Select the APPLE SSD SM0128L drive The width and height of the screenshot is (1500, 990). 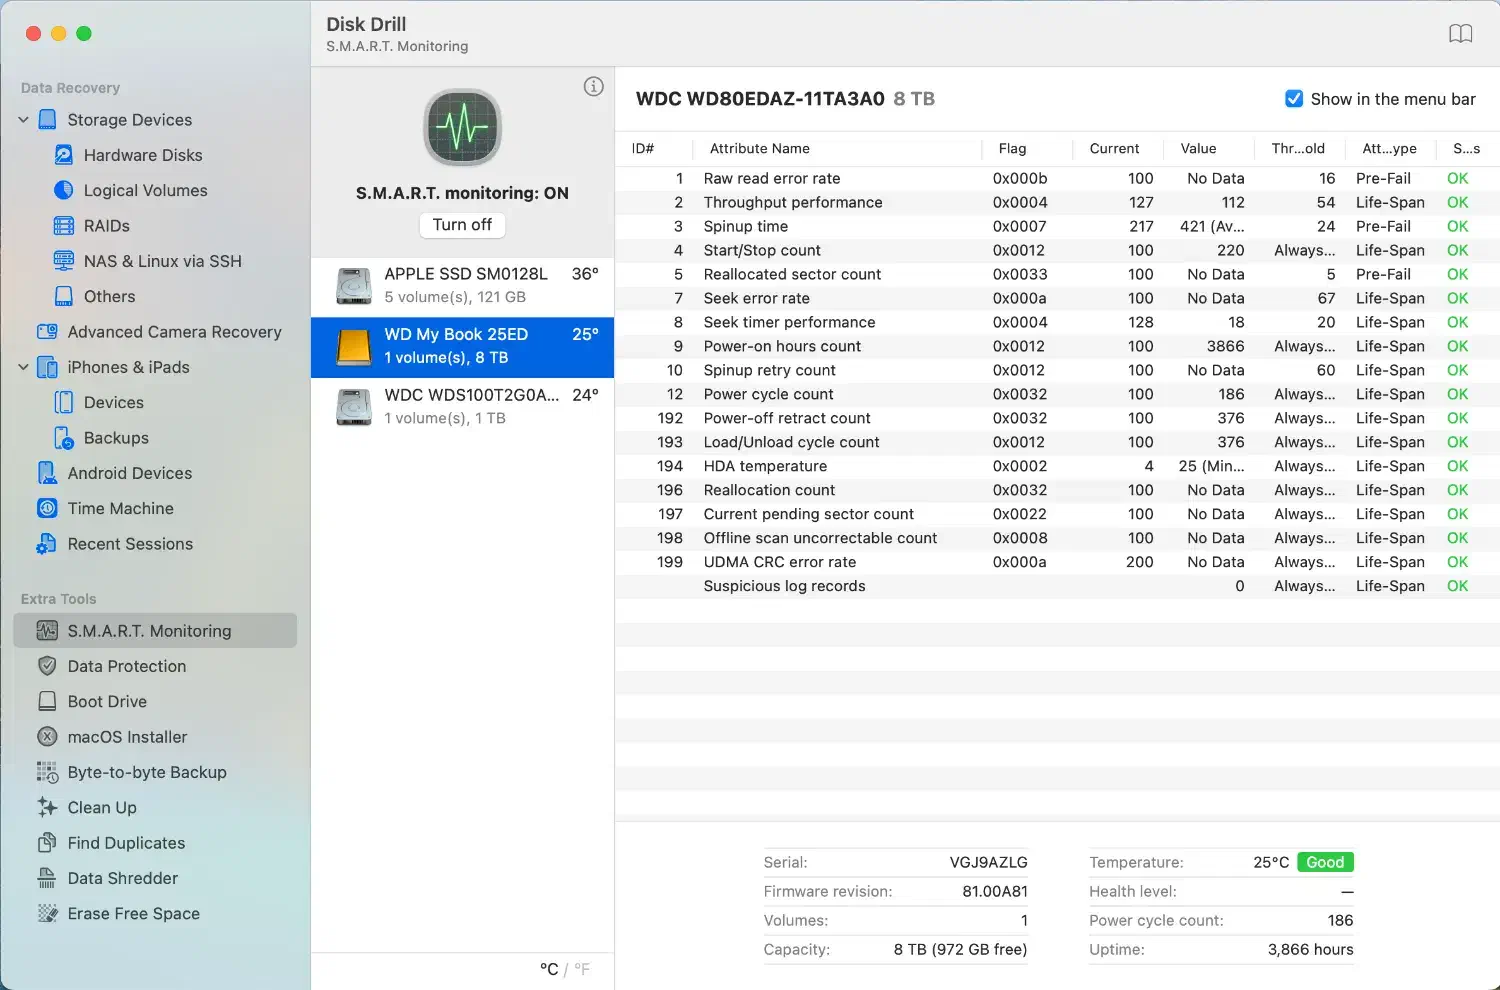[x=462, y=285]
